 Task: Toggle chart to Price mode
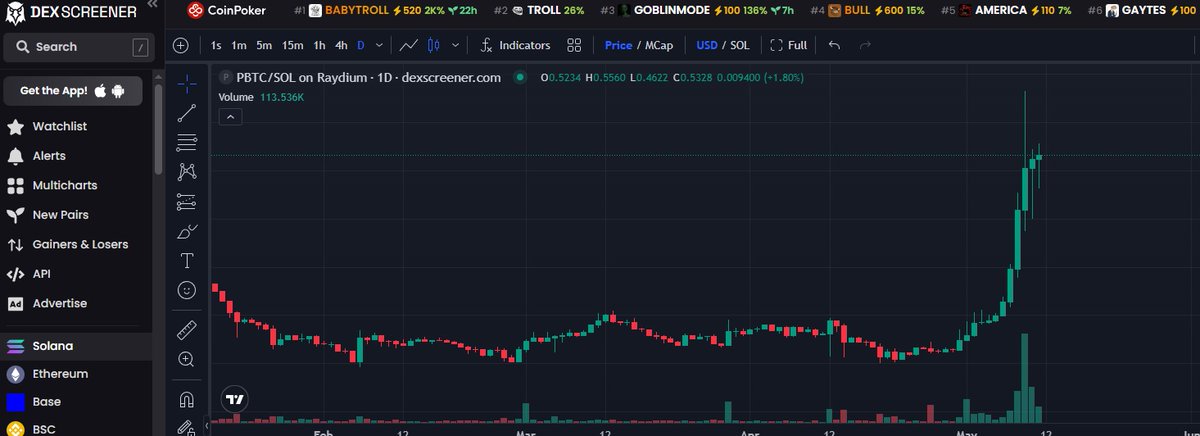point(618,45)
